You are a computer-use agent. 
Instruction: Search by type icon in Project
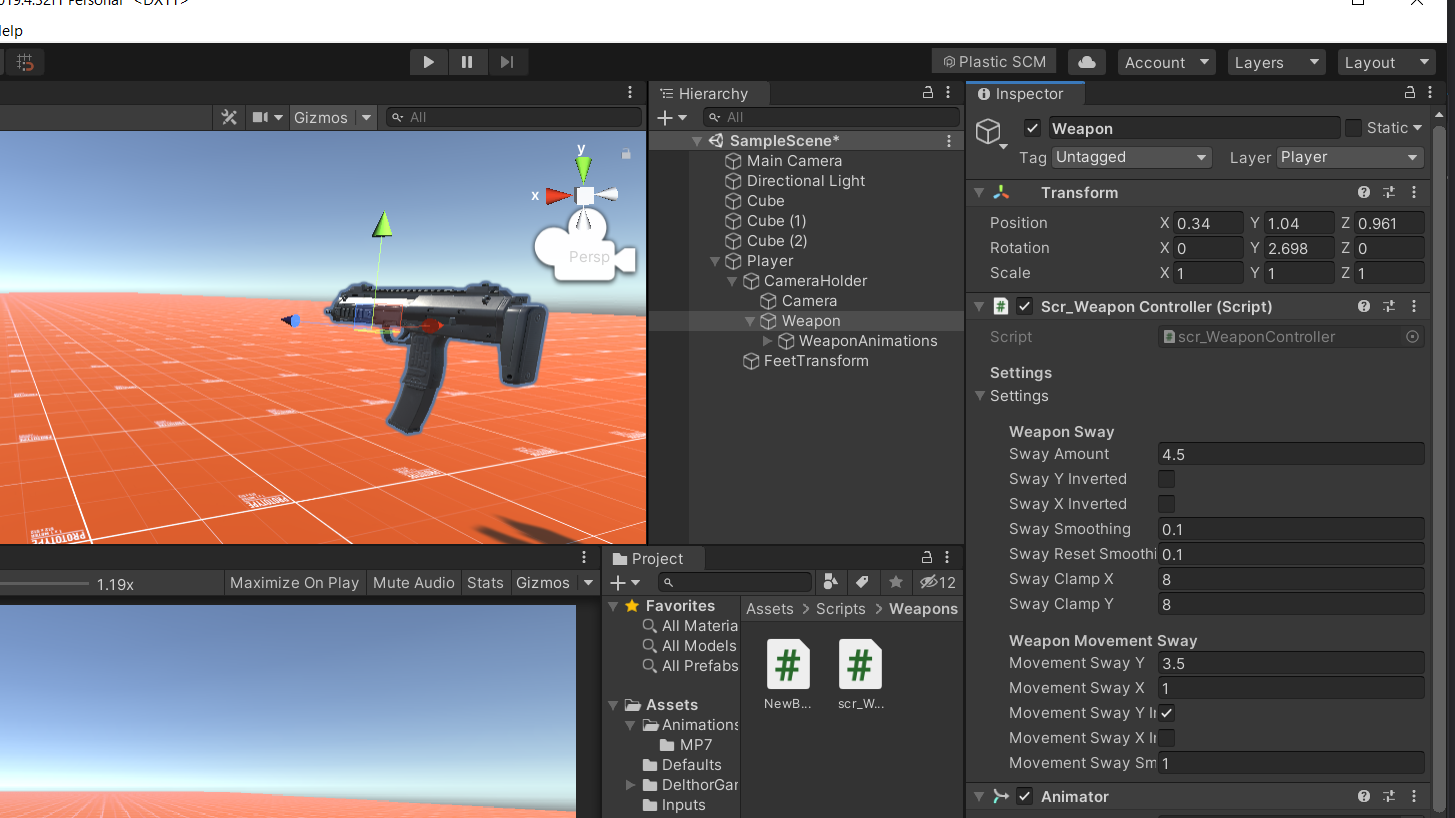[830, 582]
